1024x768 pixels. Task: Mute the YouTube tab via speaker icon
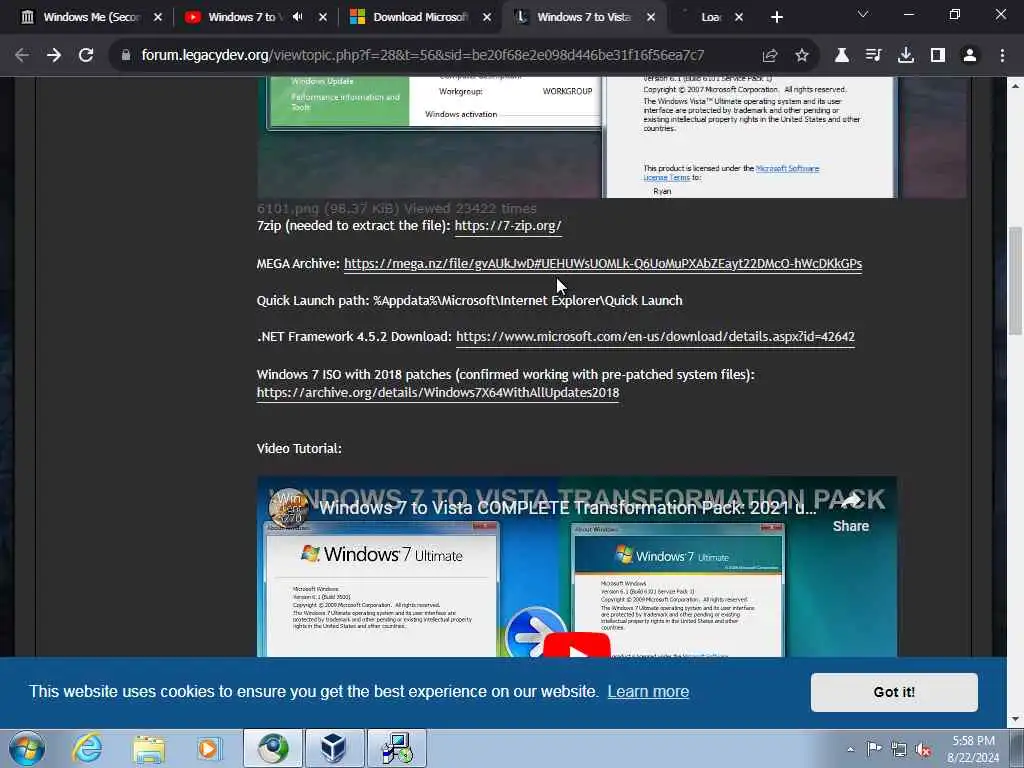(298, 17)
